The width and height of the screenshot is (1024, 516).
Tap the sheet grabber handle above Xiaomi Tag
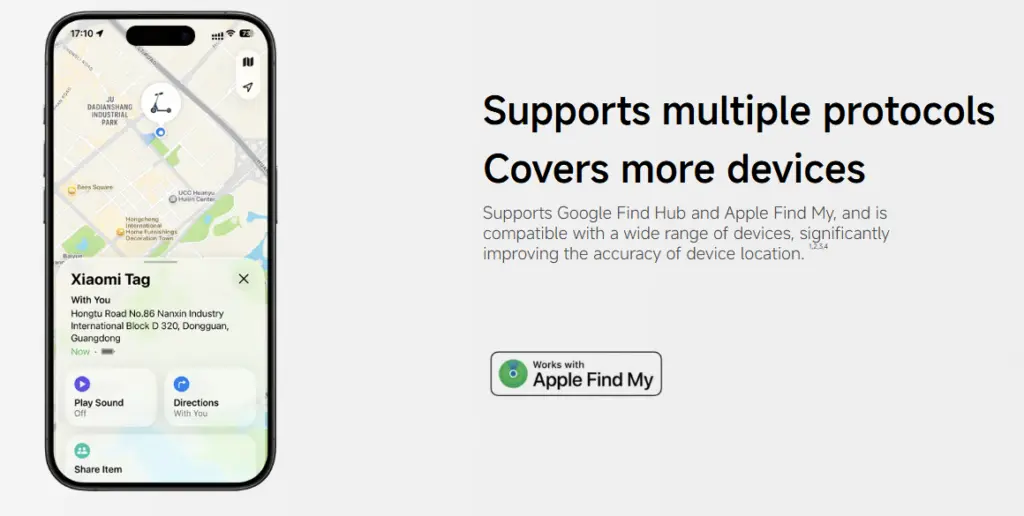(161, 263)
